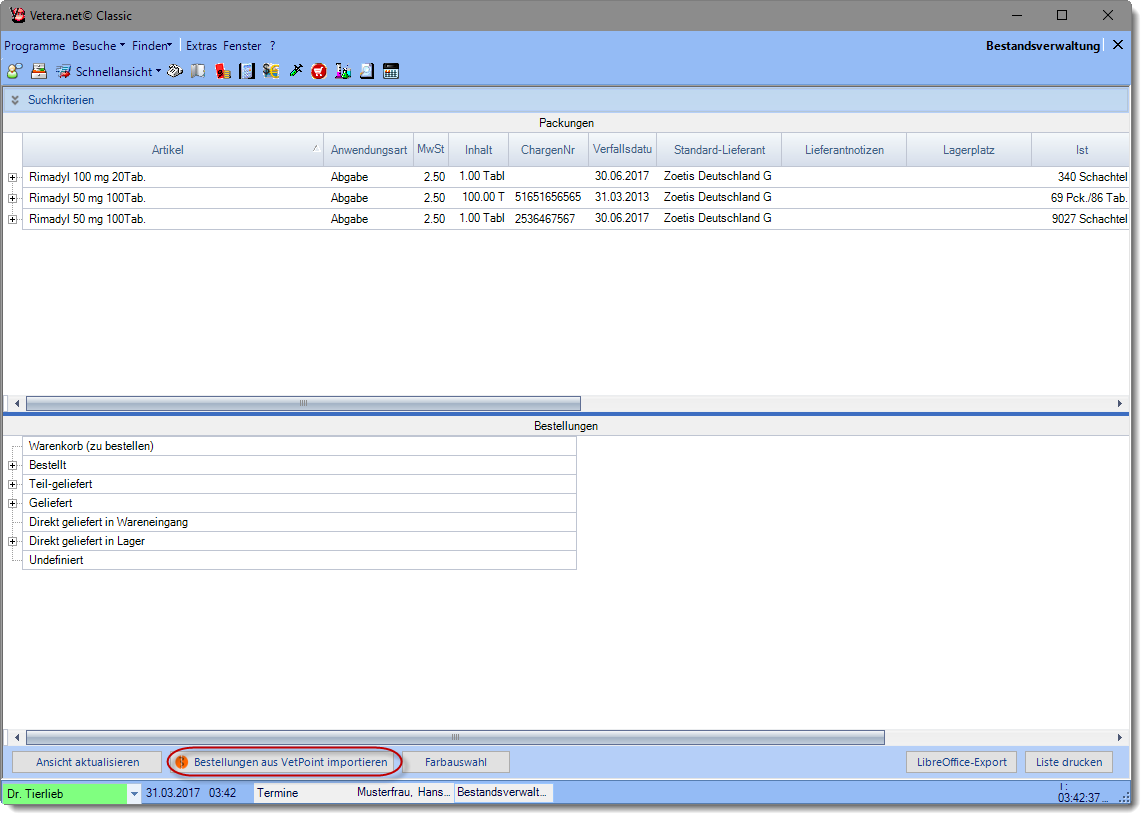The width and height of the screenshot is (1147, 820).
Task: Open the Dr. Tierlieb user dropdown
Action: 134,794
